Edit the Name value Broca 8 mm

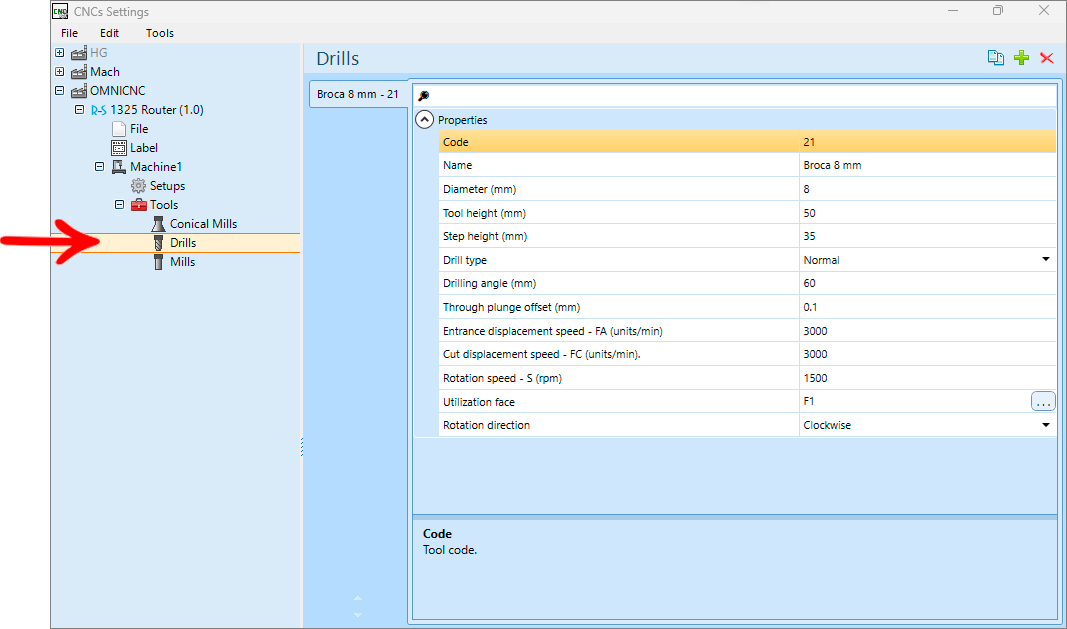coord(928,165)
